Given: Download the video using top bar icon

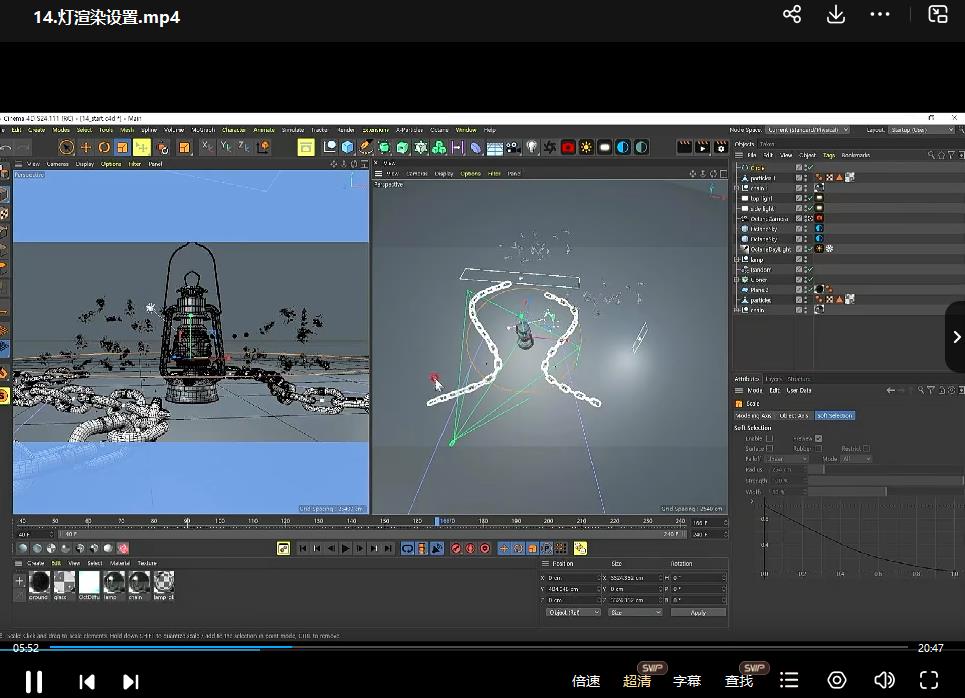Looking at the screenshot, I should tap(836, 15).
